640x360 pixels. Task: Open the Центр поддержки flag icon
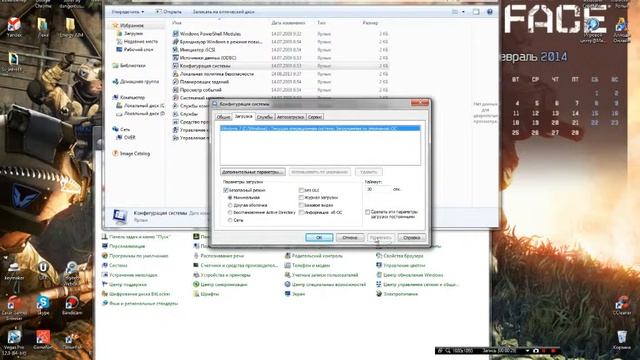coord(104,284)
